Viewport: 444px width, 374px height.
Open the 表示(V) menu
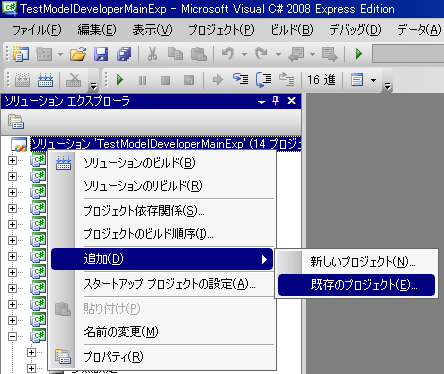click(152, 30)
